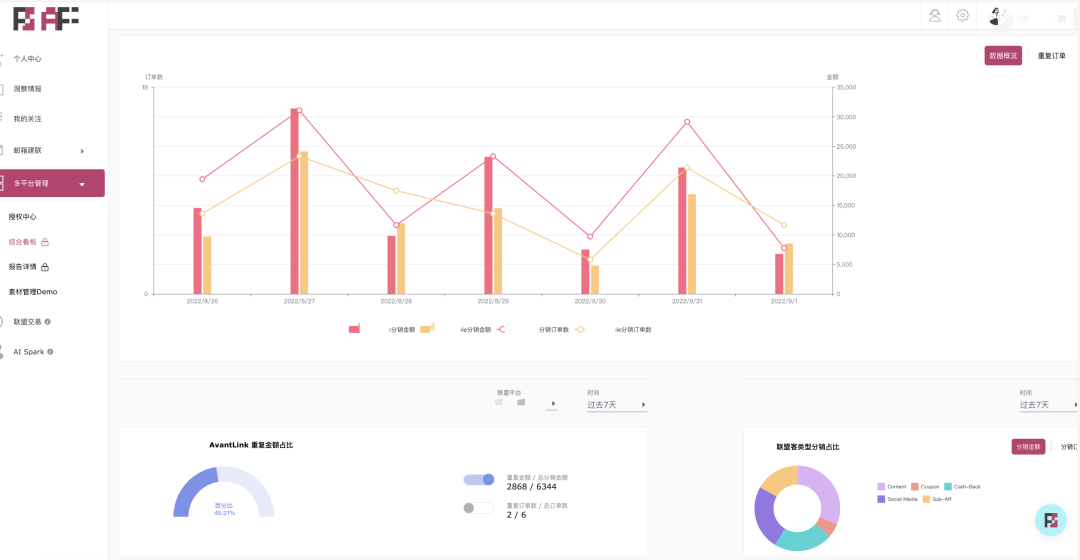Image resolution: width=1080 pixels, height=560 pixels.
Task: Open 联盟交易 in the sidebar
Action: [28, 322]
